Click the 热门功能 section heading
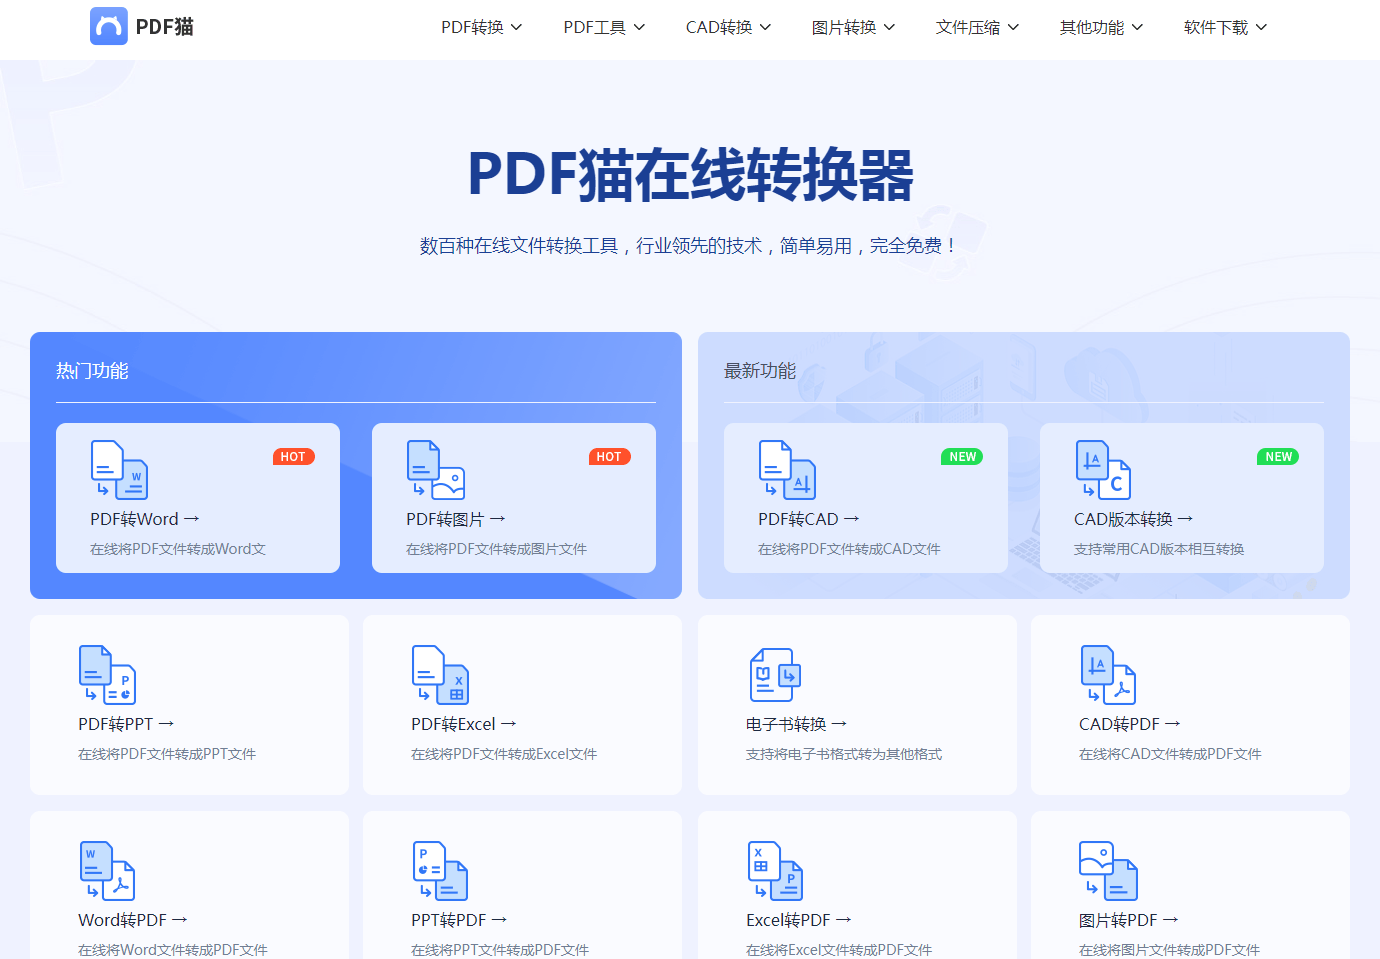 [x=92, y=371]
